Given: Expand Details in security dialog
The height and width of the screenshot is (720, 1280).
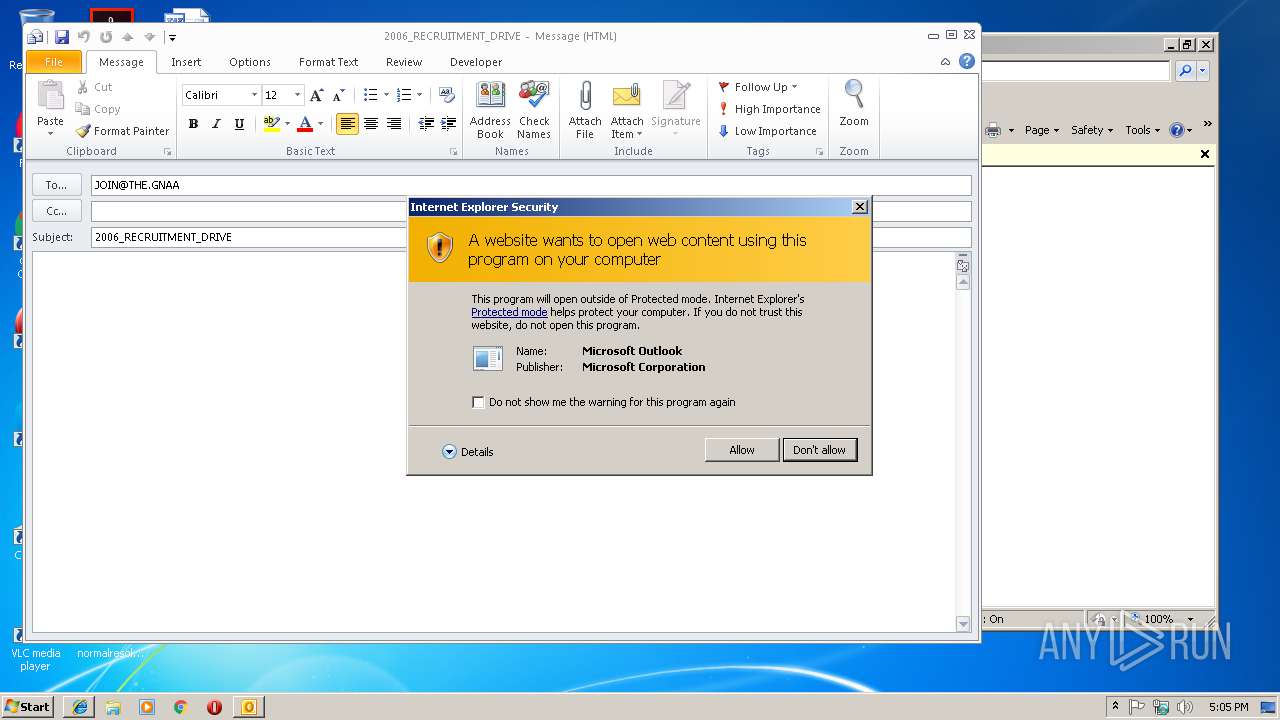Looking at the screenshot, I should [x=468, y=452].
